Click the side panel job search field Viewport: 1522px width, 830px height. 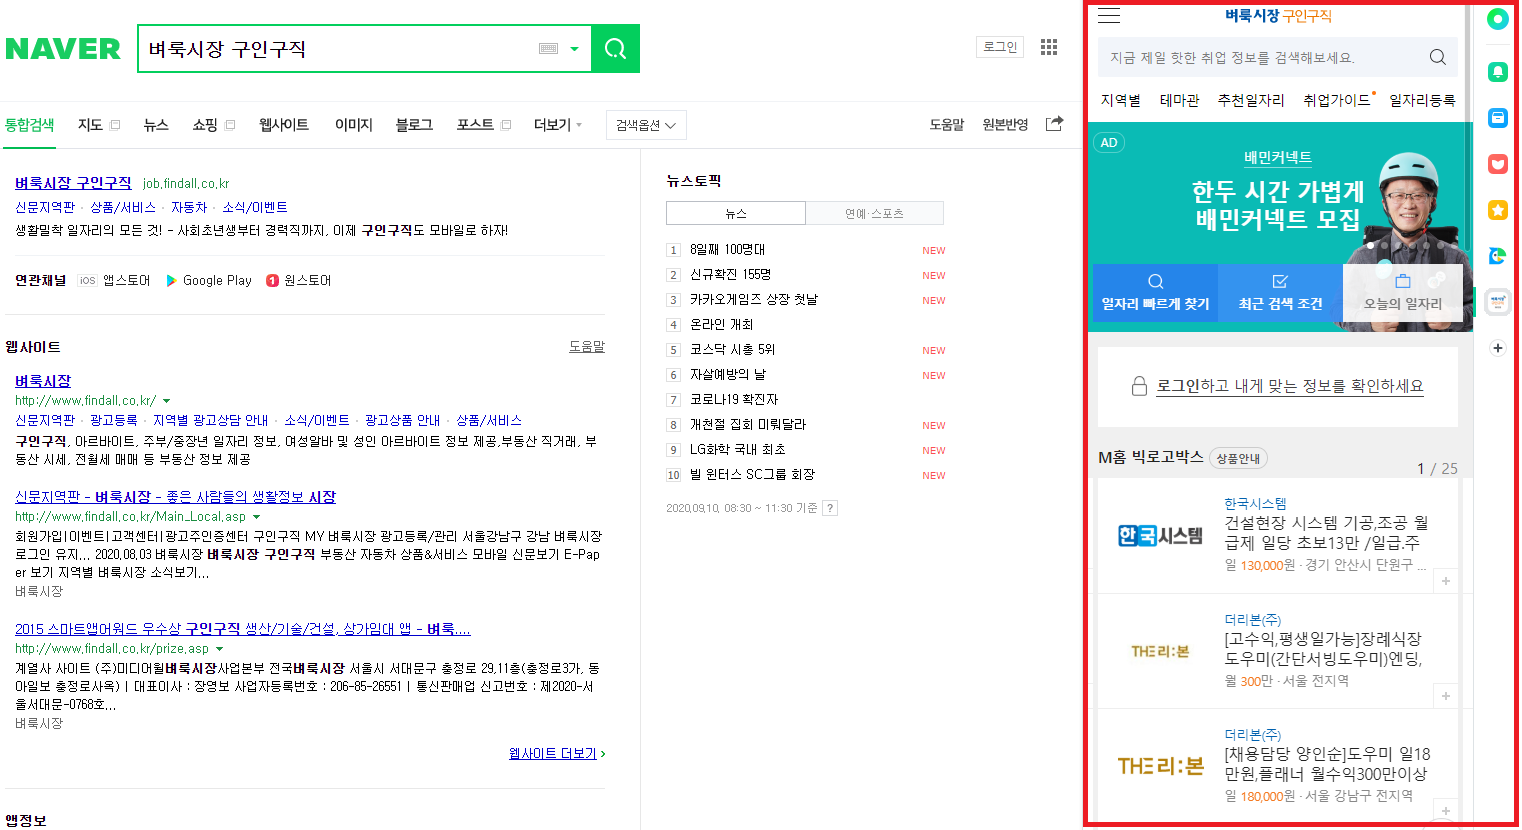coord(1277,57)
